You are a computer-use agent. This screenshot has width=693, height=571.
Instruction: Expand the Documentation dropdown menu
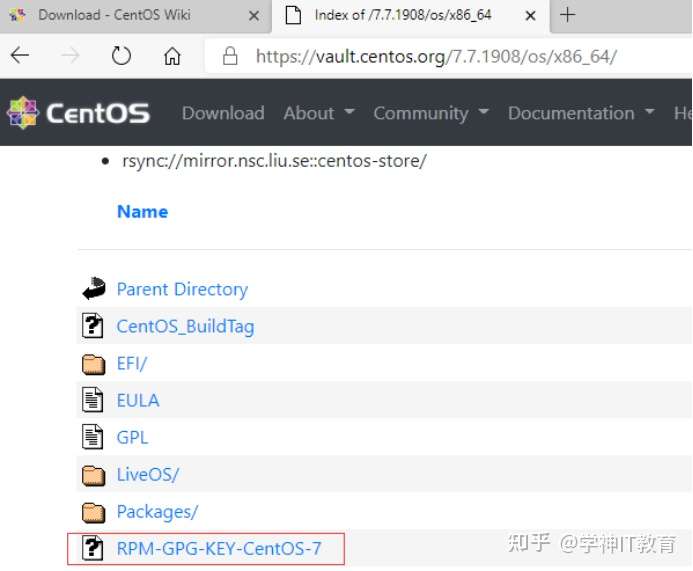click(581, 113)
